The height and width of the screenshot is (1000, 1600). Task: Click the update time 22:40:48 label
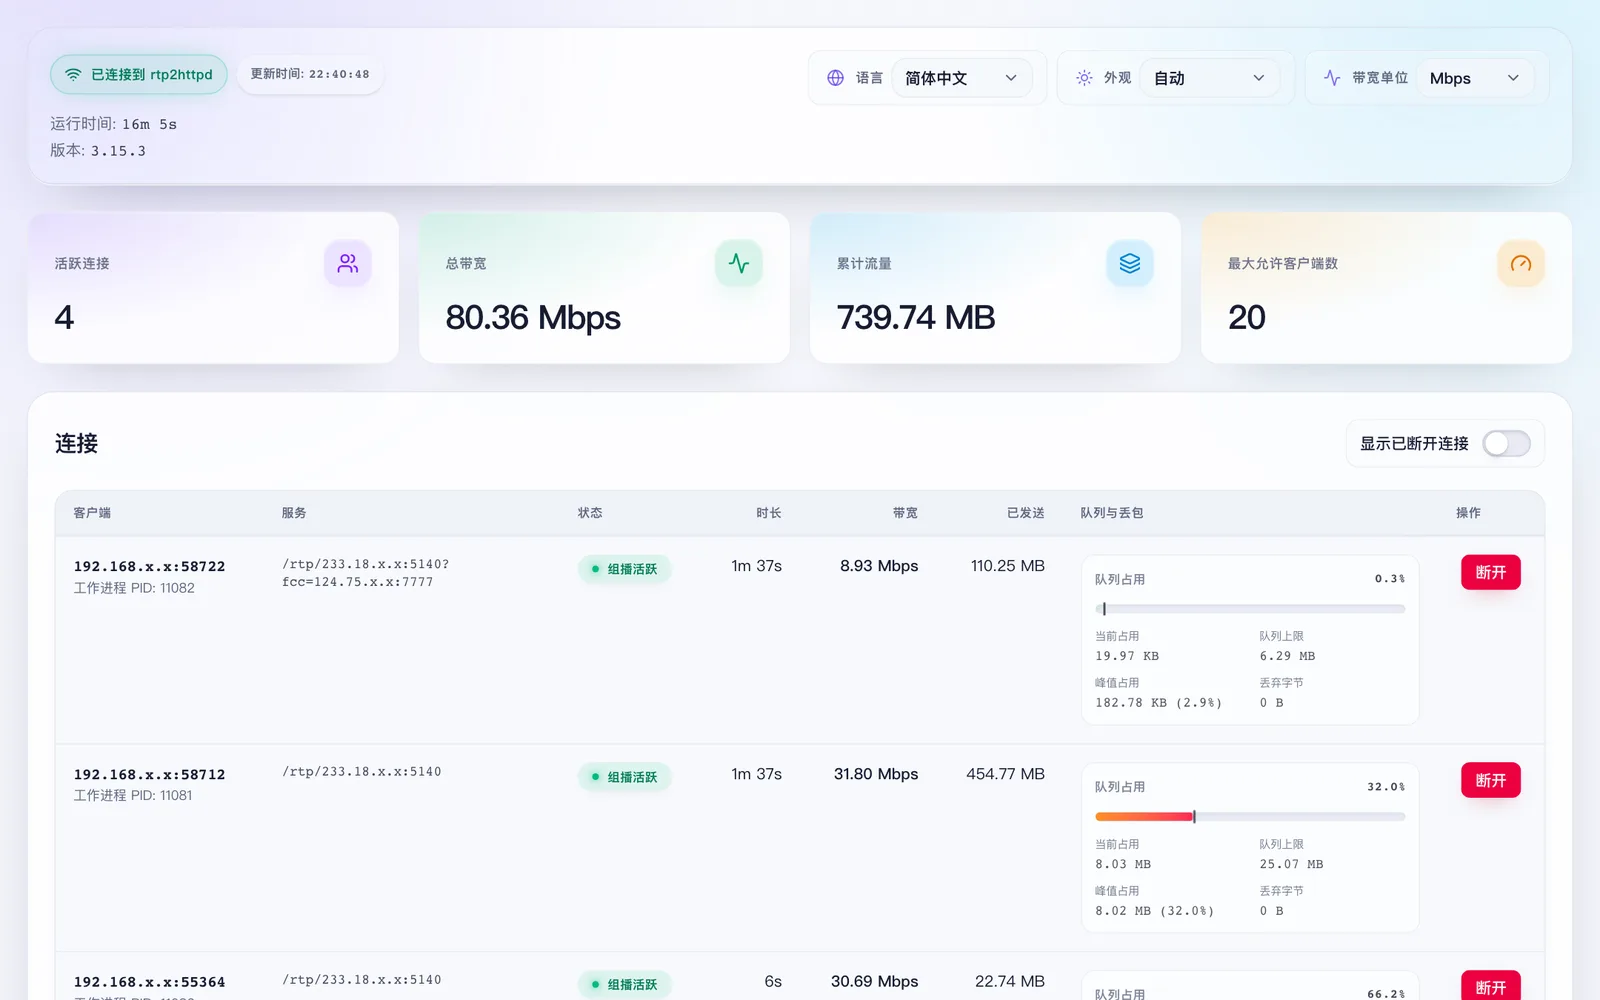pos(310,74)
